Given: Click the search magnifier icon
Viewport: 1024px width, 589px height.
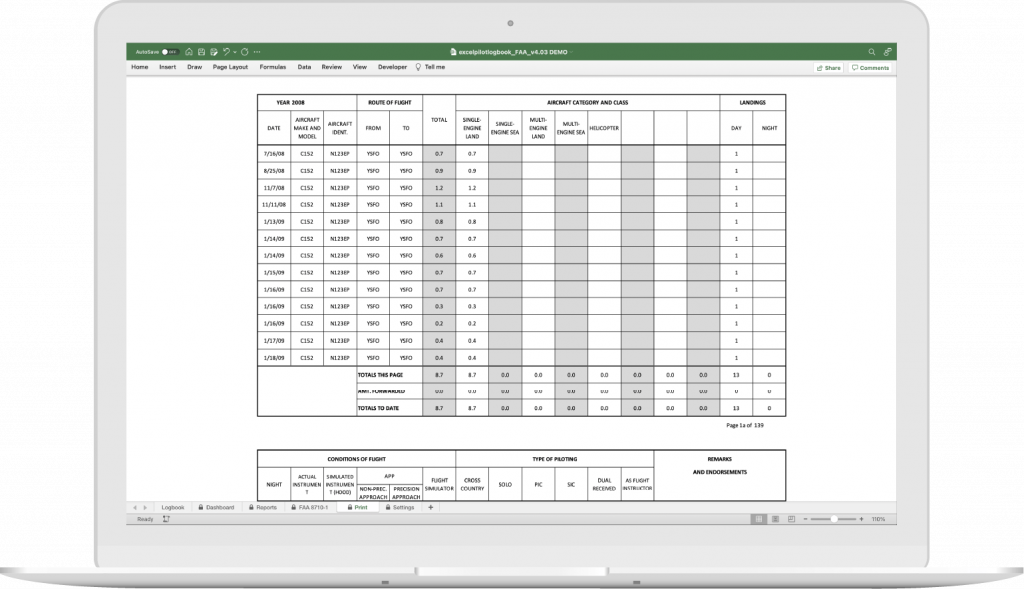Looking at the screenshot, I should [871, 52].
